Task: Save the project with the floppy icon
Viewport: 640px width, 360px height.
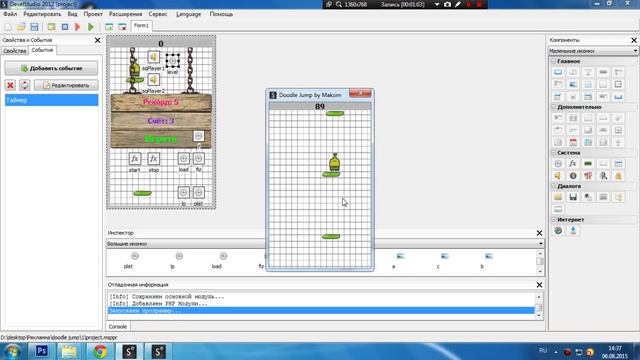Action: (x=34, y=27)
